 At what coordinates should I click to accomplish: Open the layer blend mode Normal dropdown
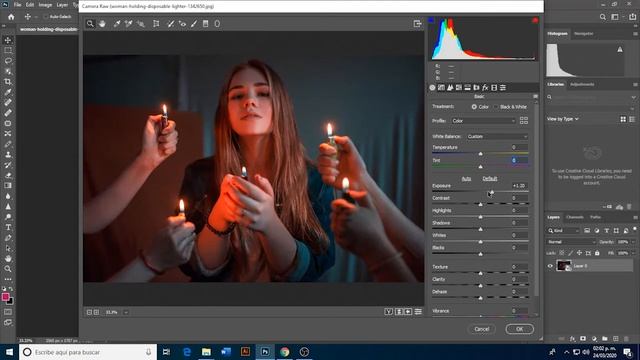pos(571,242)
